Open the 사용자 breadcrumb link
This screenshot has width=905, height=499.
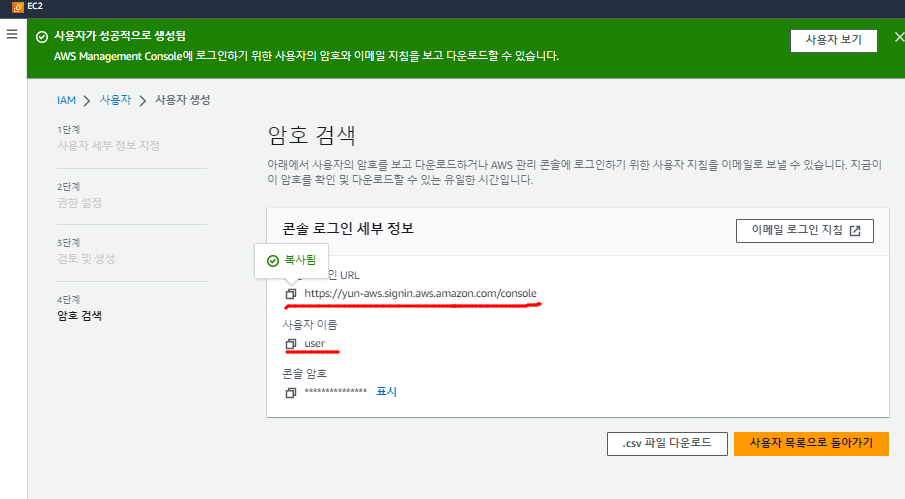coord(115,100)
